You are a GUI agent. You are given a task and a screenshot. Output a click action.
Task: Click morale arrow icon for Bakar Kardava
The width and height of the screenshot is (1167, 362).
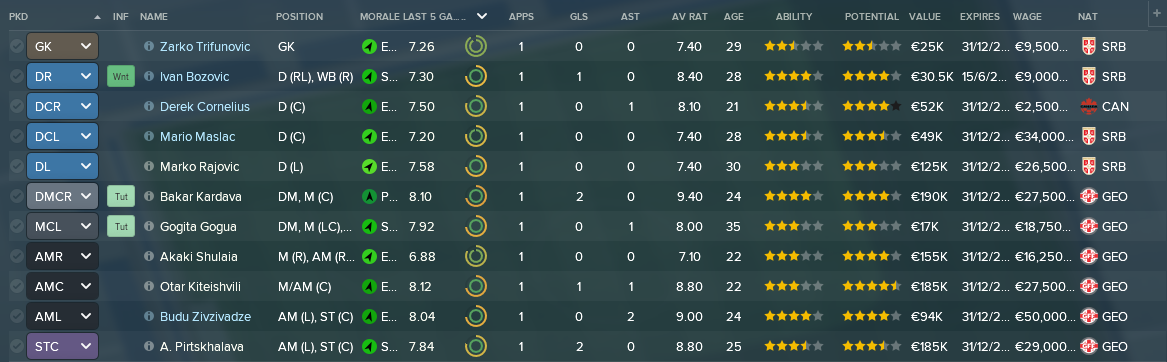368,197
